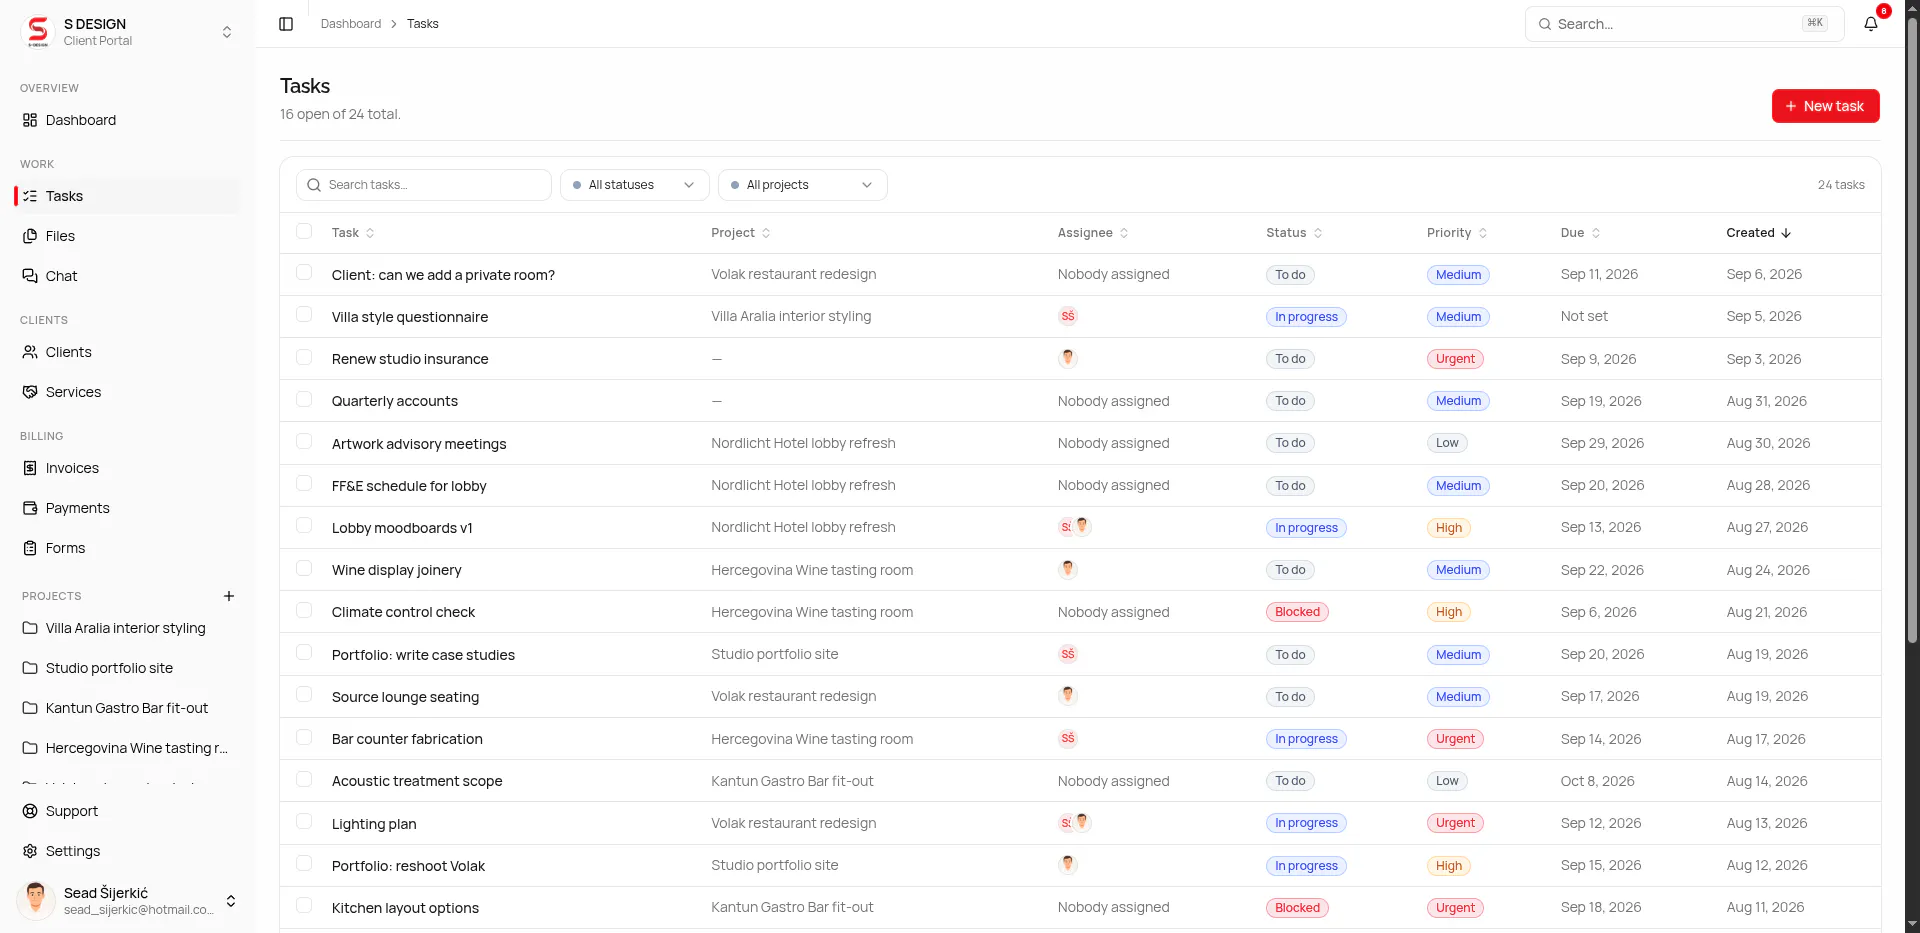Open Hercegovina Wine tasting room sidebar project
This screenshot has width=1920, height=933.
pos(128,748)
